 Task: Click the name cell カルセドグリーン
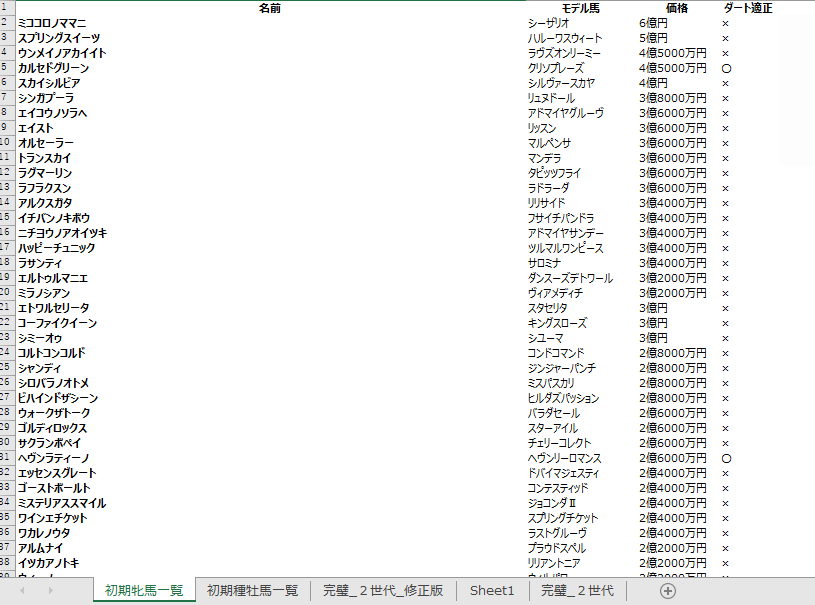[x=270, y=68]
